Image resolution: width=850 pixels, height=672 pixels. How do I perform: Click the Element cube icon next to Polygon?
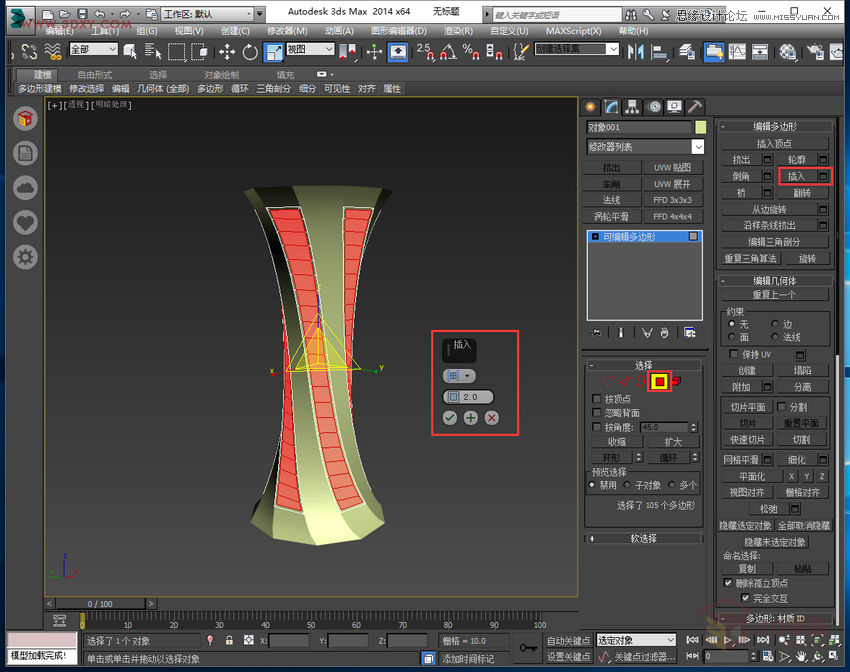676,381
